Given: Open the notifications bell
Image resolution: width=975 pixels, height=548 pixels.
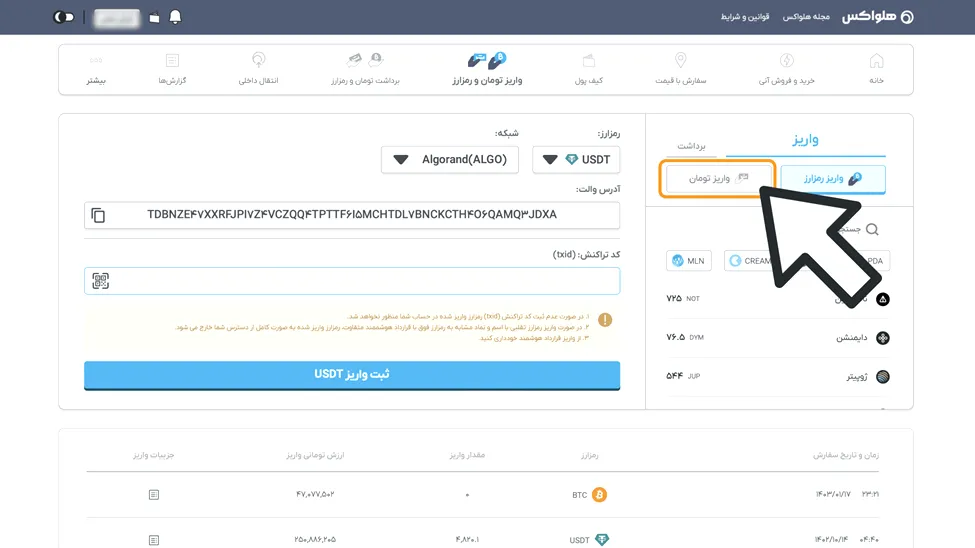Looking at the screenshot, I should coord(175,17).
